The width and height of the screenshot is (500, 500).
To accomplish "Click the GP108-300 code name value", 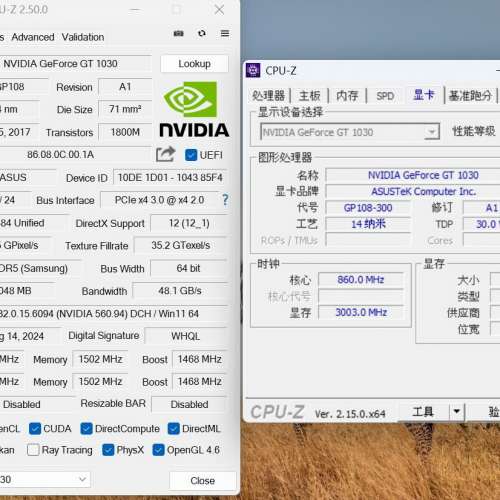I will click(x=368, y=208).
